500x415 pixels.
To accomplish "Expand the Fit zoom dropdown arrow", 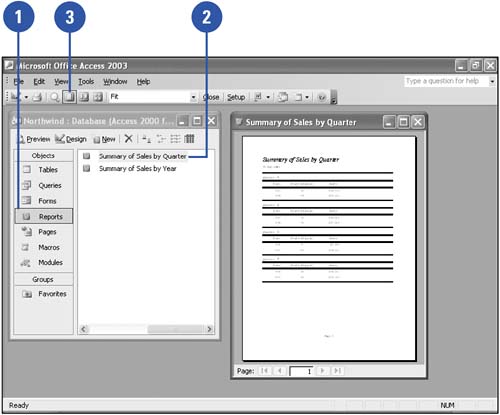I will click(193, 97).
